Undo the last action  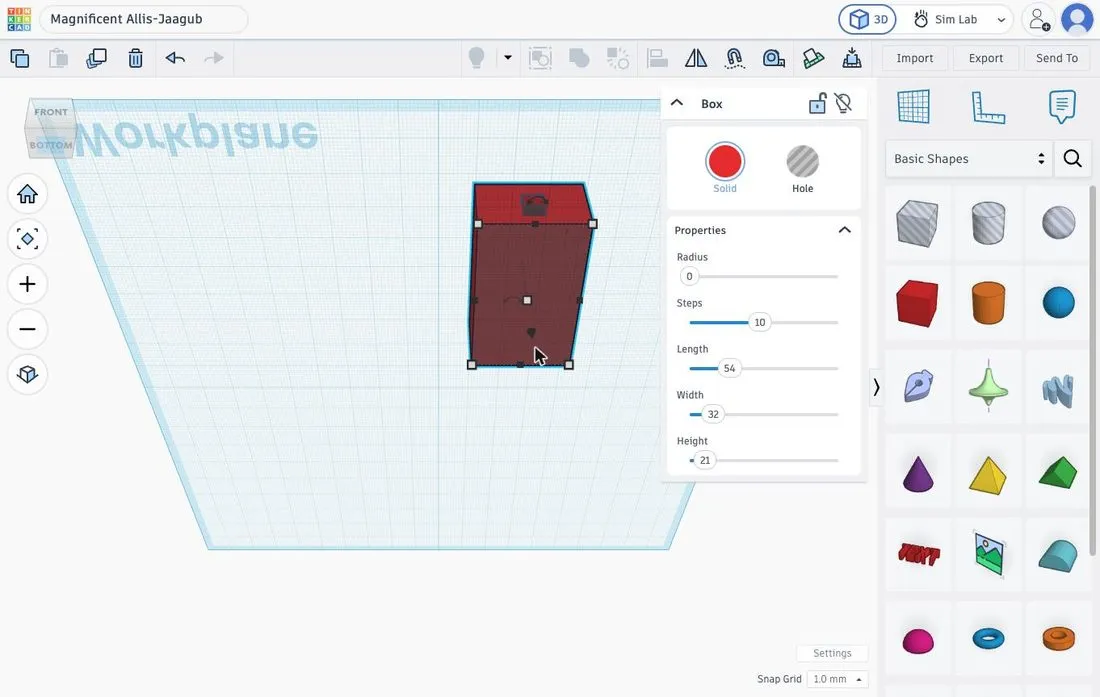[175, 58]
